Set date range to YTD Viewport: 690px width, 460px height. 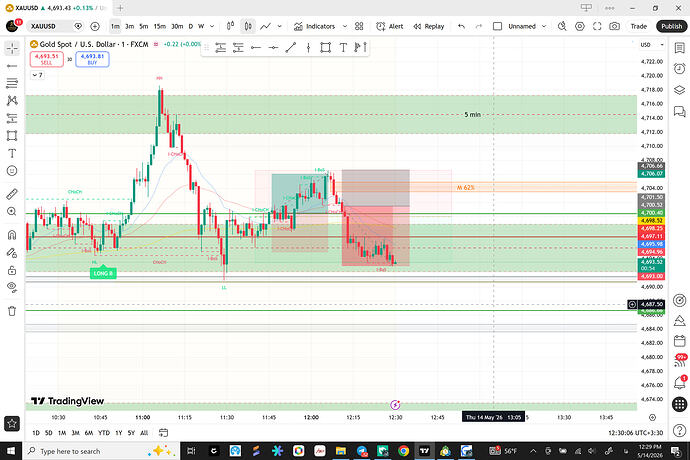click(x=104, y=433)
